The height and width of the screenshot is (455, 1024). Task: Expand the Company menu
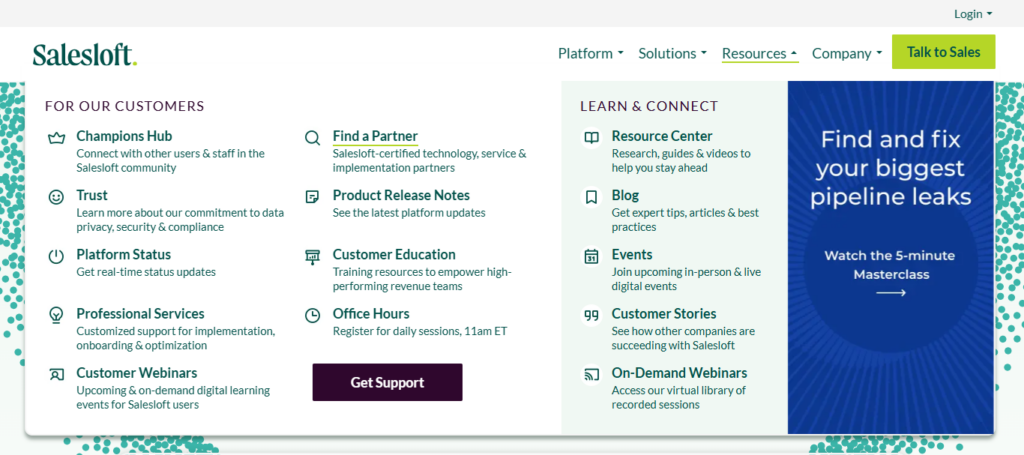click(x=847, y=53)
